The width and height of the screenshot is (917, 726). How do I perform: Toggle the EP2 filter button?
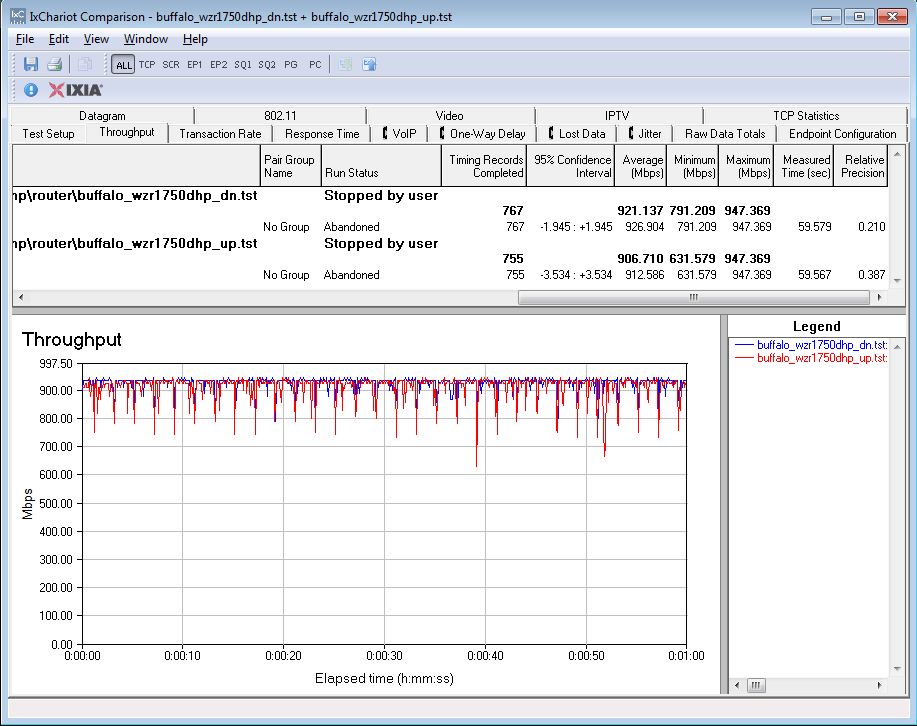(x=218, y=64)
